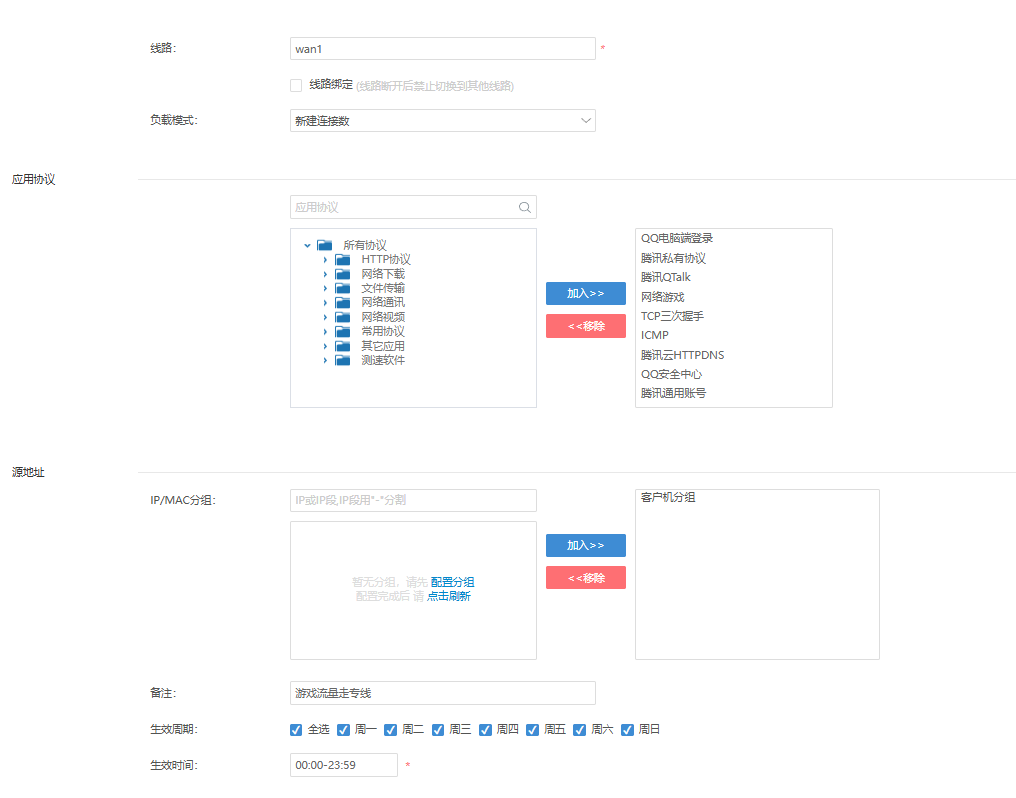
Task: Uncheck the 周二 checkbox
Action: click(391, 730)
